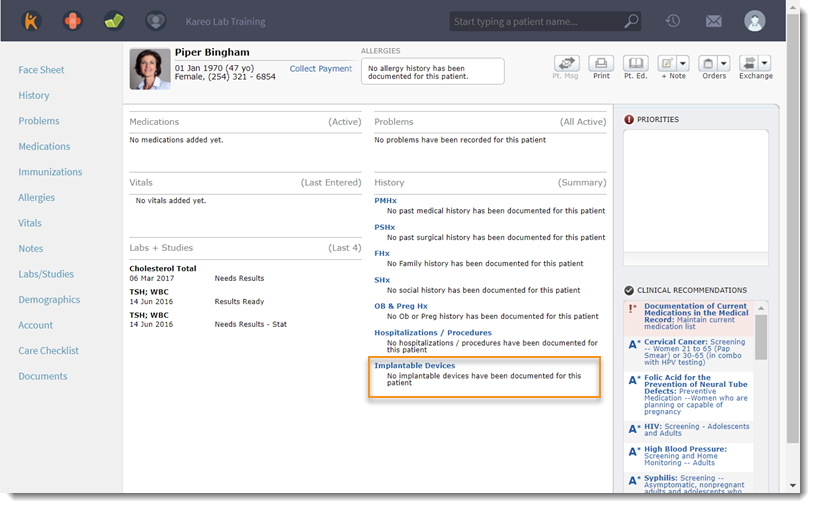Expand the Exchange dropdown arrow
The height and width of the screenshot is (508, 815).
tap(765, 63)
